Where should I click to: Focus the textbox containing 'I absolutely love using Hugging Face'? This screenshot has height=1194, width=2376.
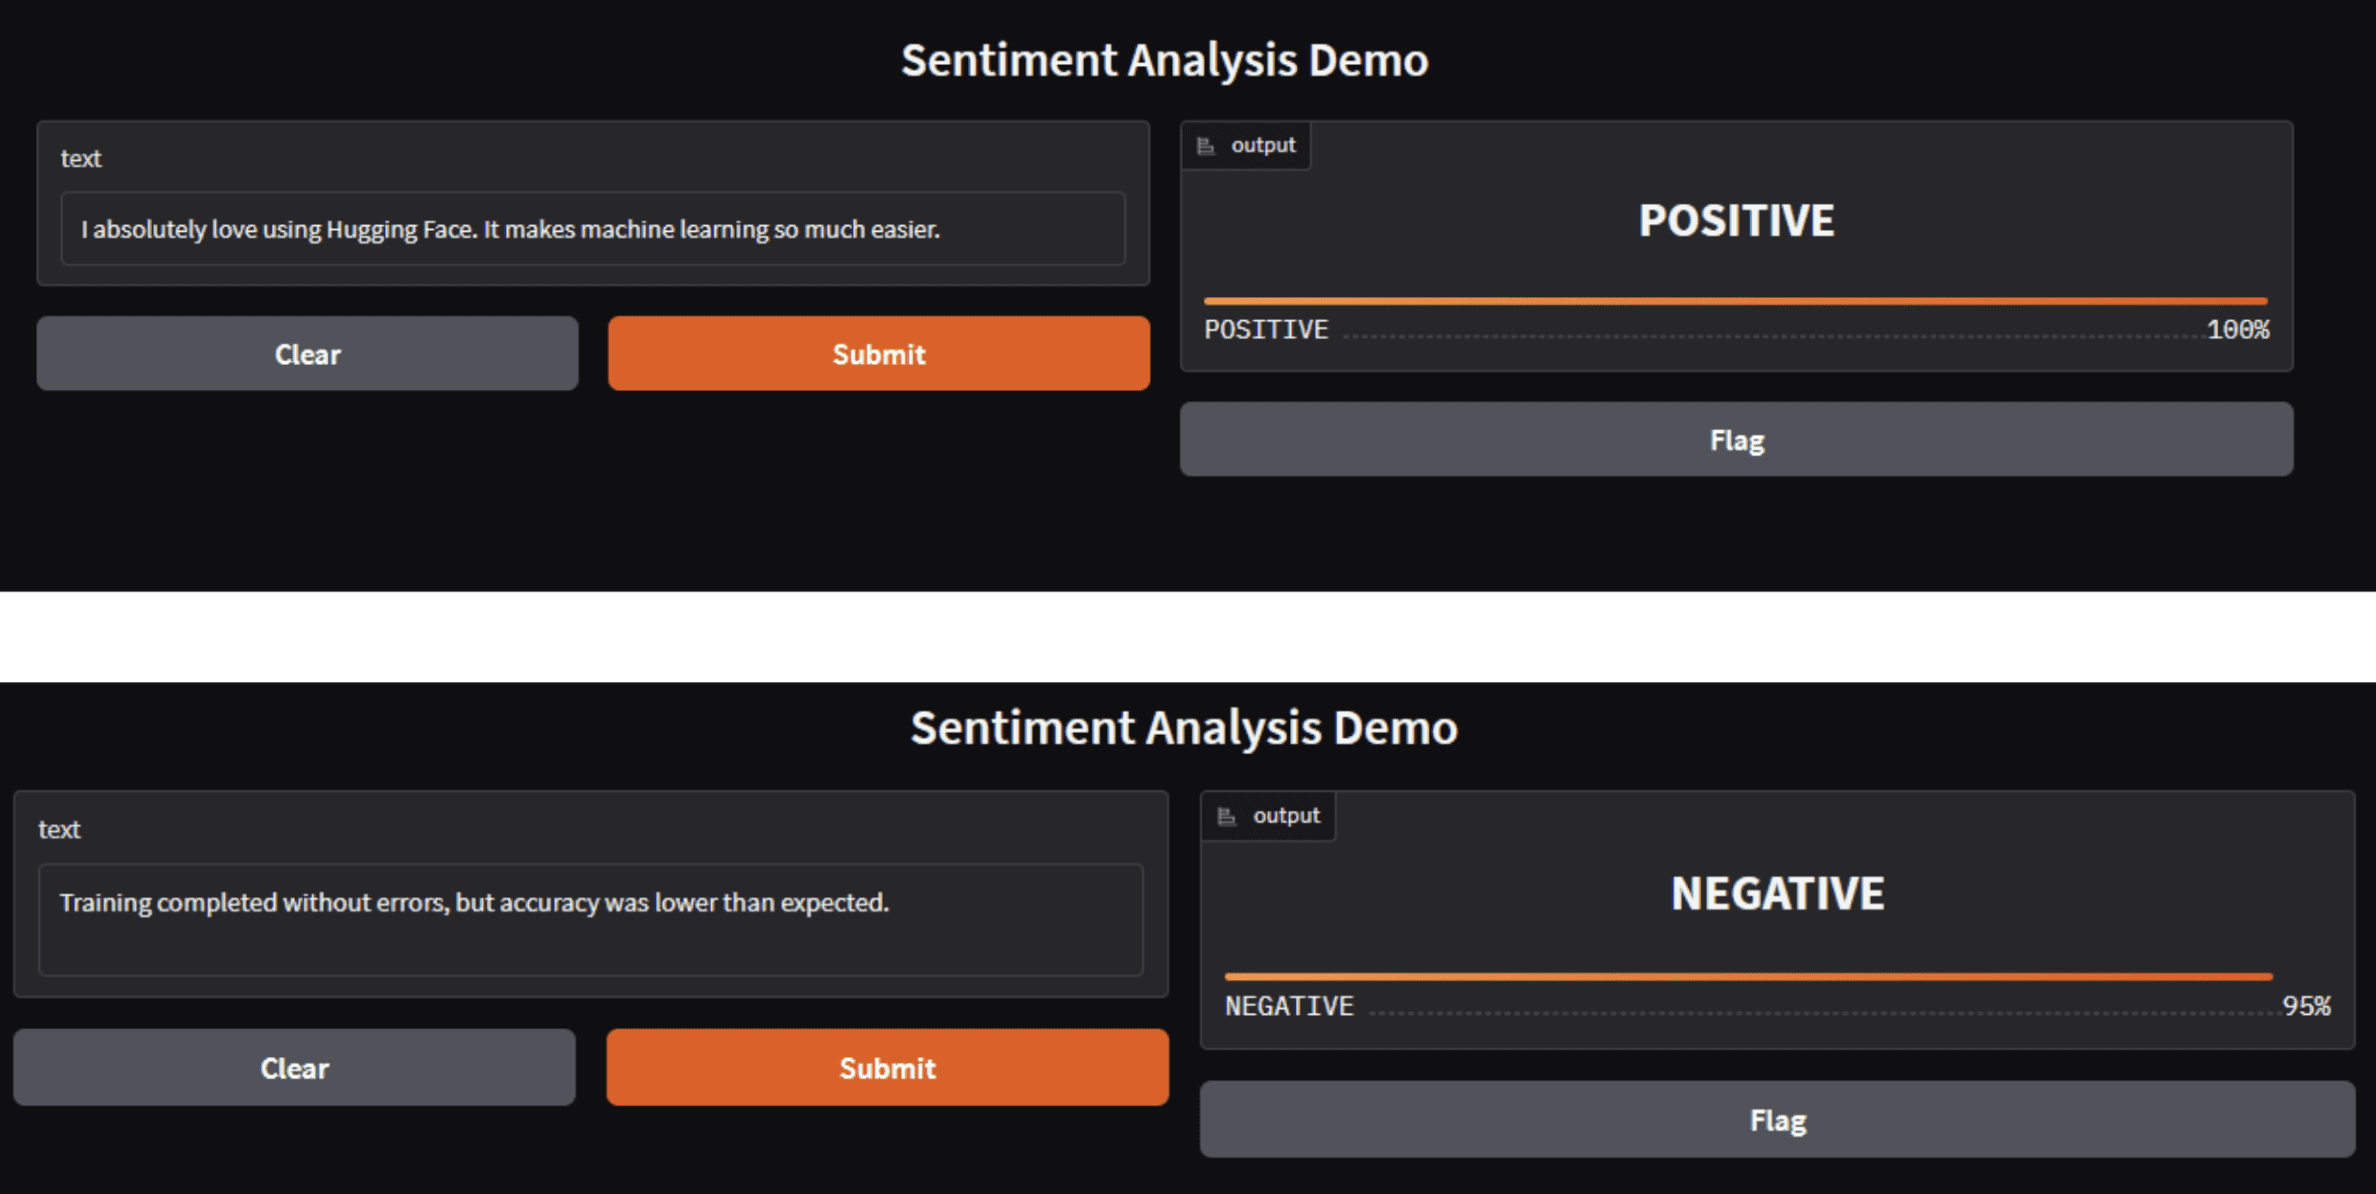[592, 229]
